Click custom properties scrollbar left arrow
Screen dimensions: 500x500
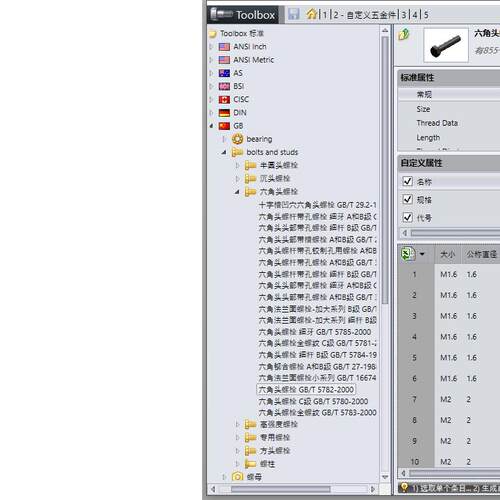[x=404, y=233]
